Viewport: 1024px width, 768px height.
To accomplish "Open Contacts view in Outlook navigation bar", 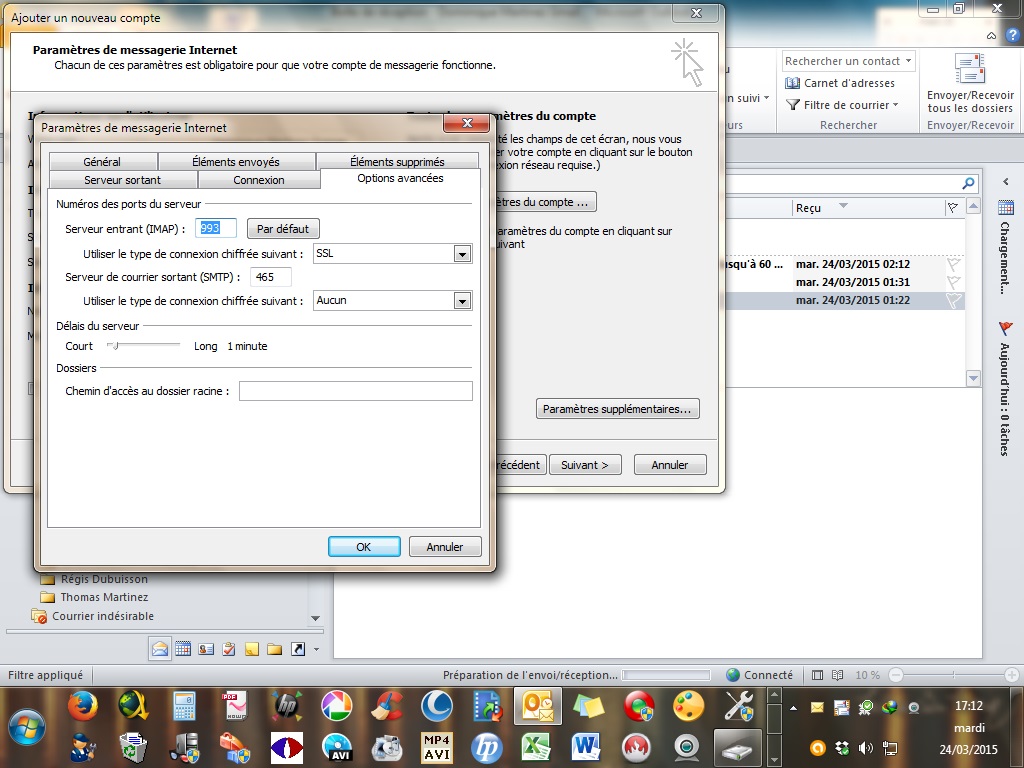I will (x=206, y=649).
